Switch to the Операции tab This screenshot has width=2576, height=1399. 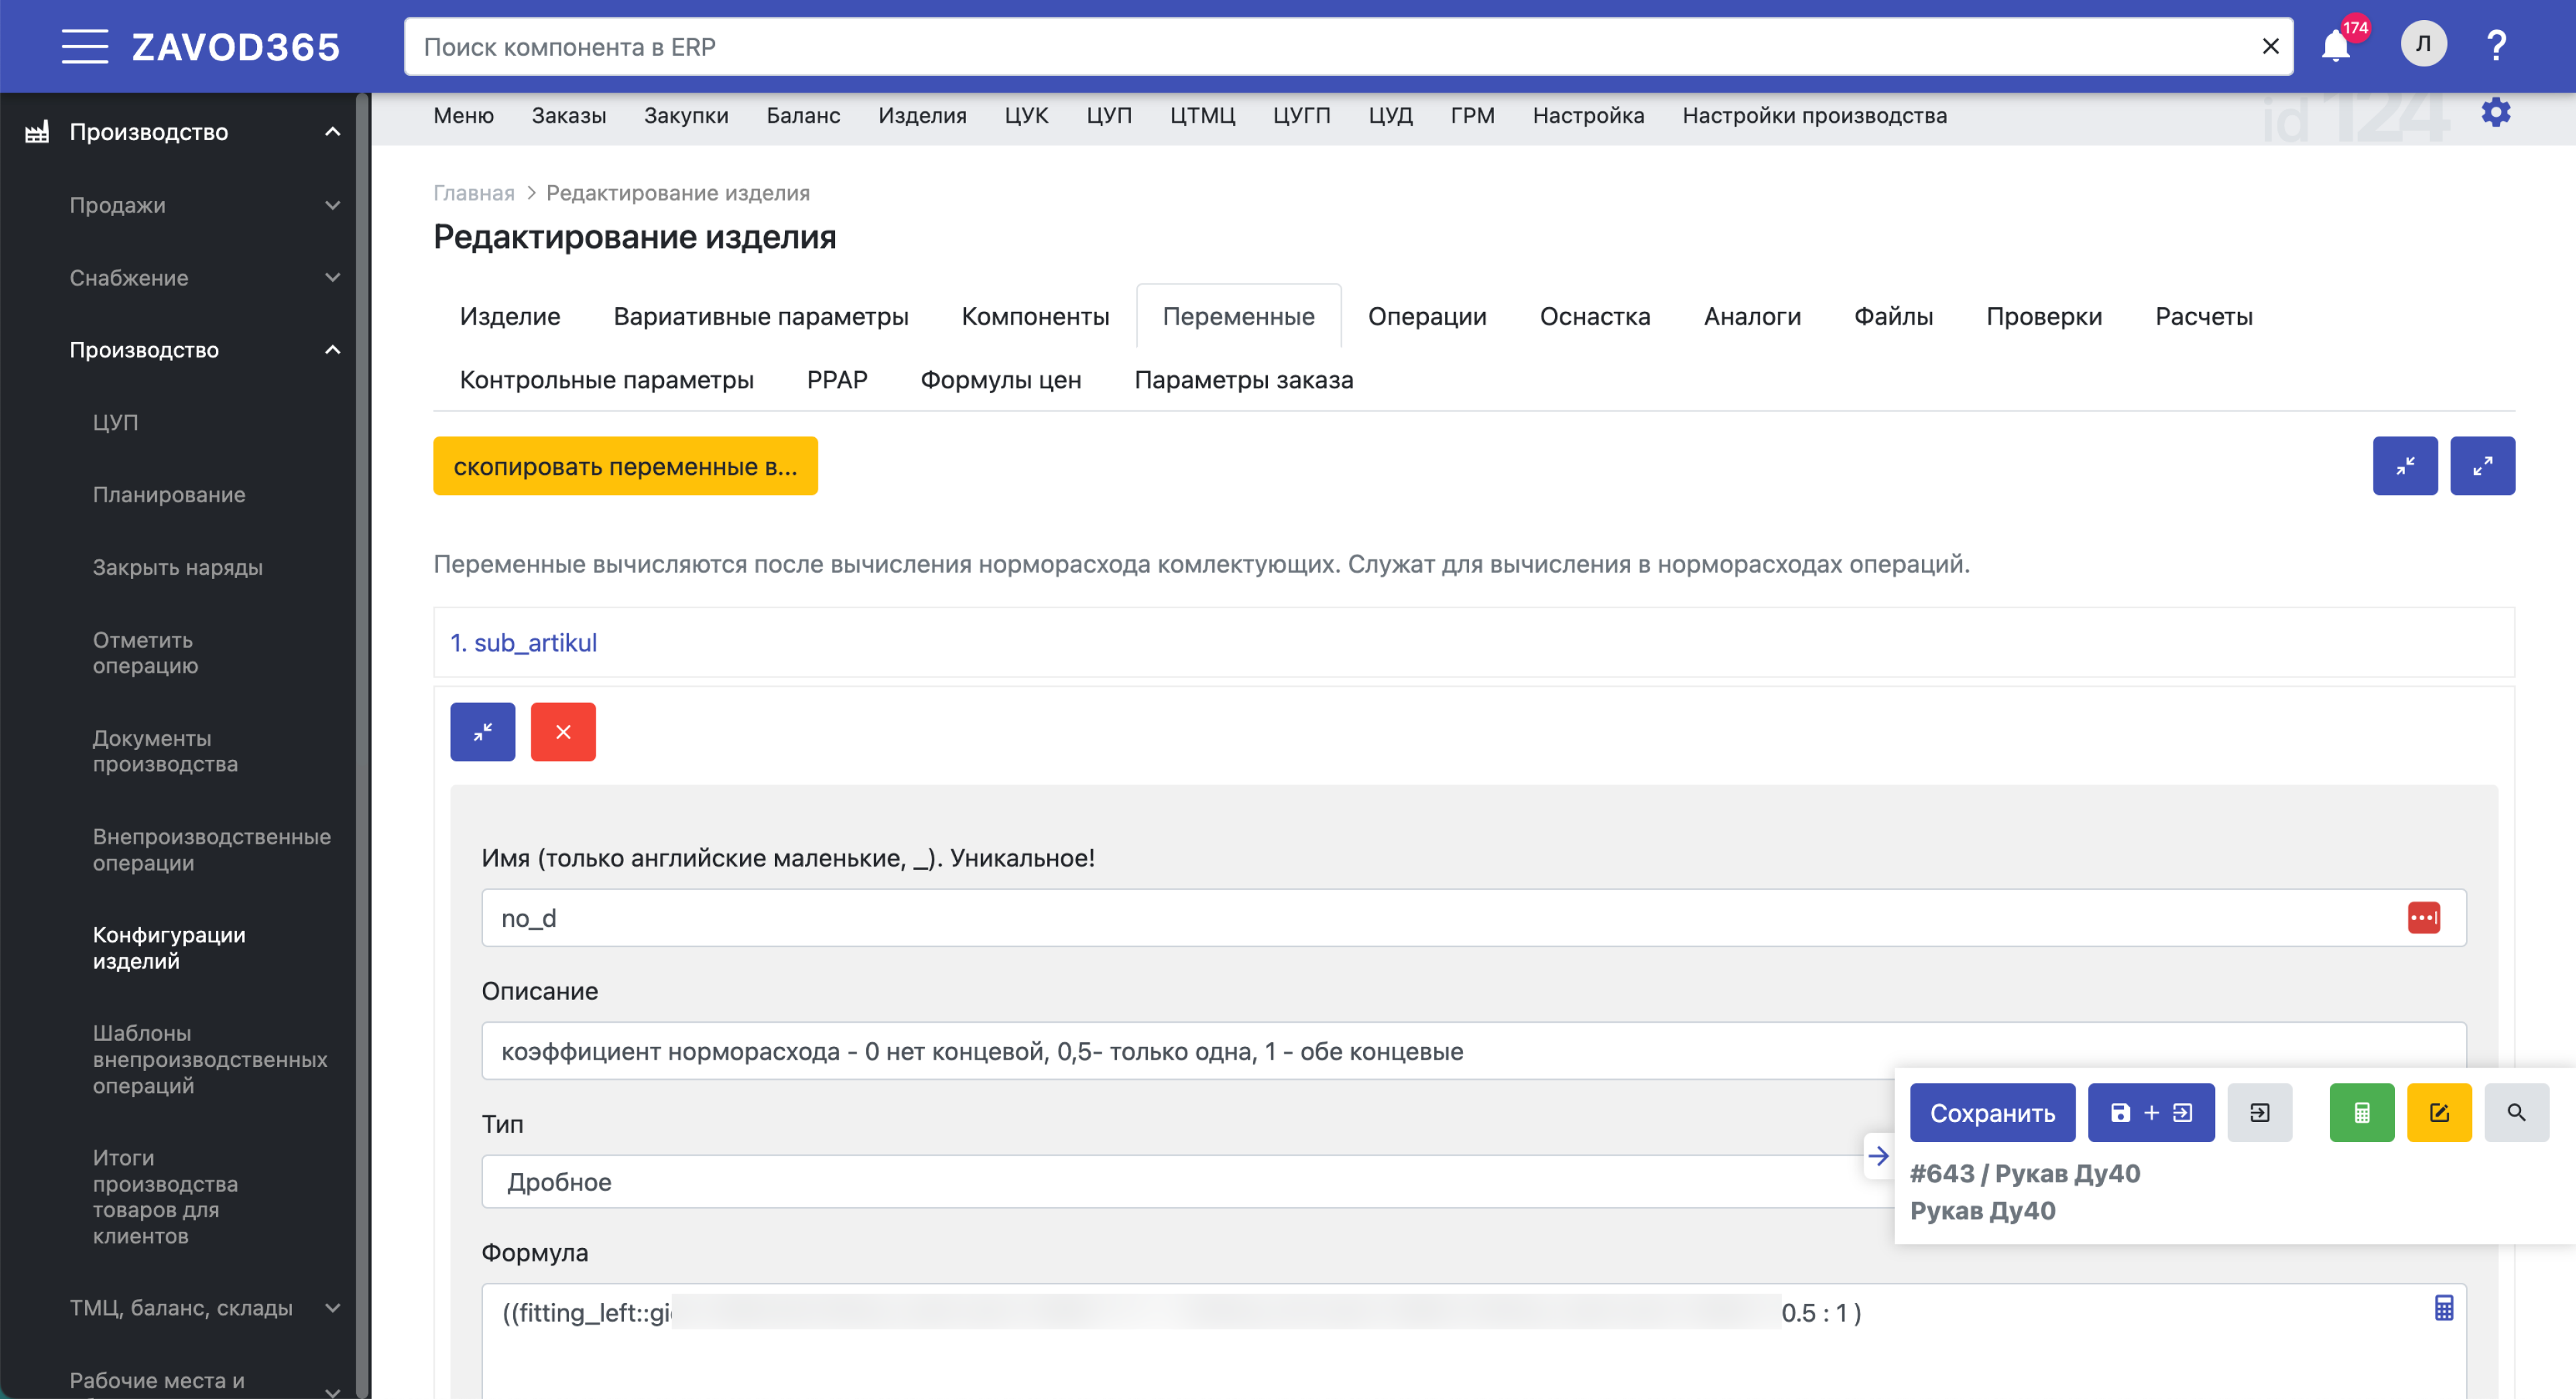coord(1426,317)
